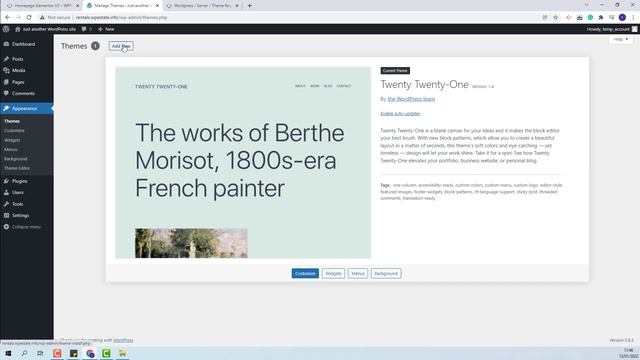Reload the page with the refresh icon
Image resolution: width=640 pixels, height=360 pixels.
(x=29, y=18)
